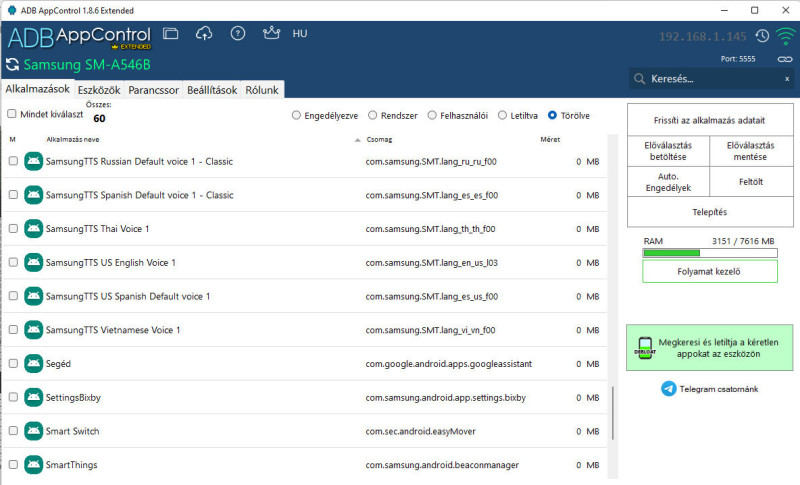This screenshot has width=800, height=485.
Task: Select the Törölve radio filter
Action: (x=552, y=115)
